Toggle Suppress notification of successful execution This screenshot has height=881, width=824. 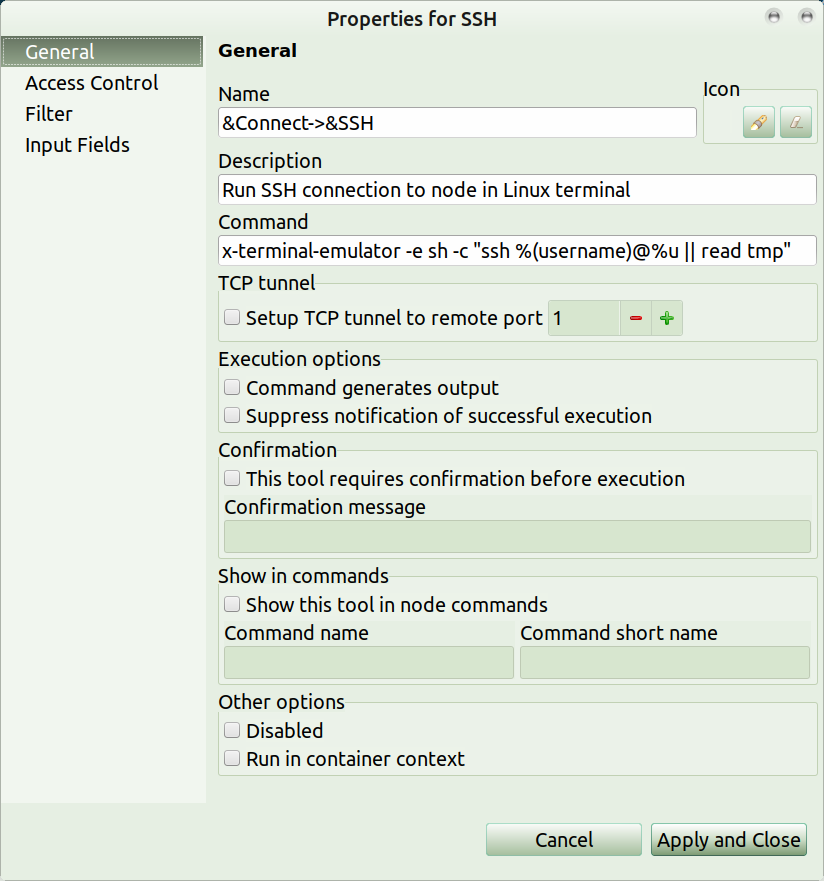(232, 416)
